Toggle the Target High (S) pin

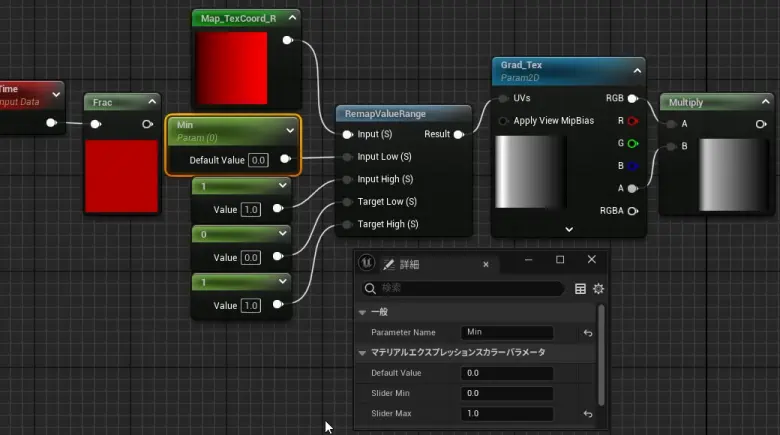pyautogui.click(x=347, y=224)
